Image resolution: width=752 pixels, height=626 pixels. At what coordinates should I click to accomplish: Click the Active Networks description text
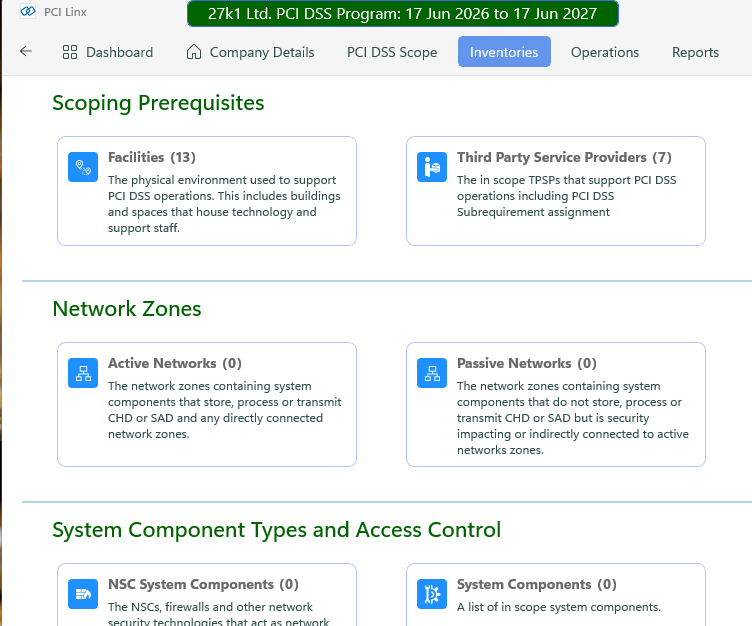[x=224, y=410]
